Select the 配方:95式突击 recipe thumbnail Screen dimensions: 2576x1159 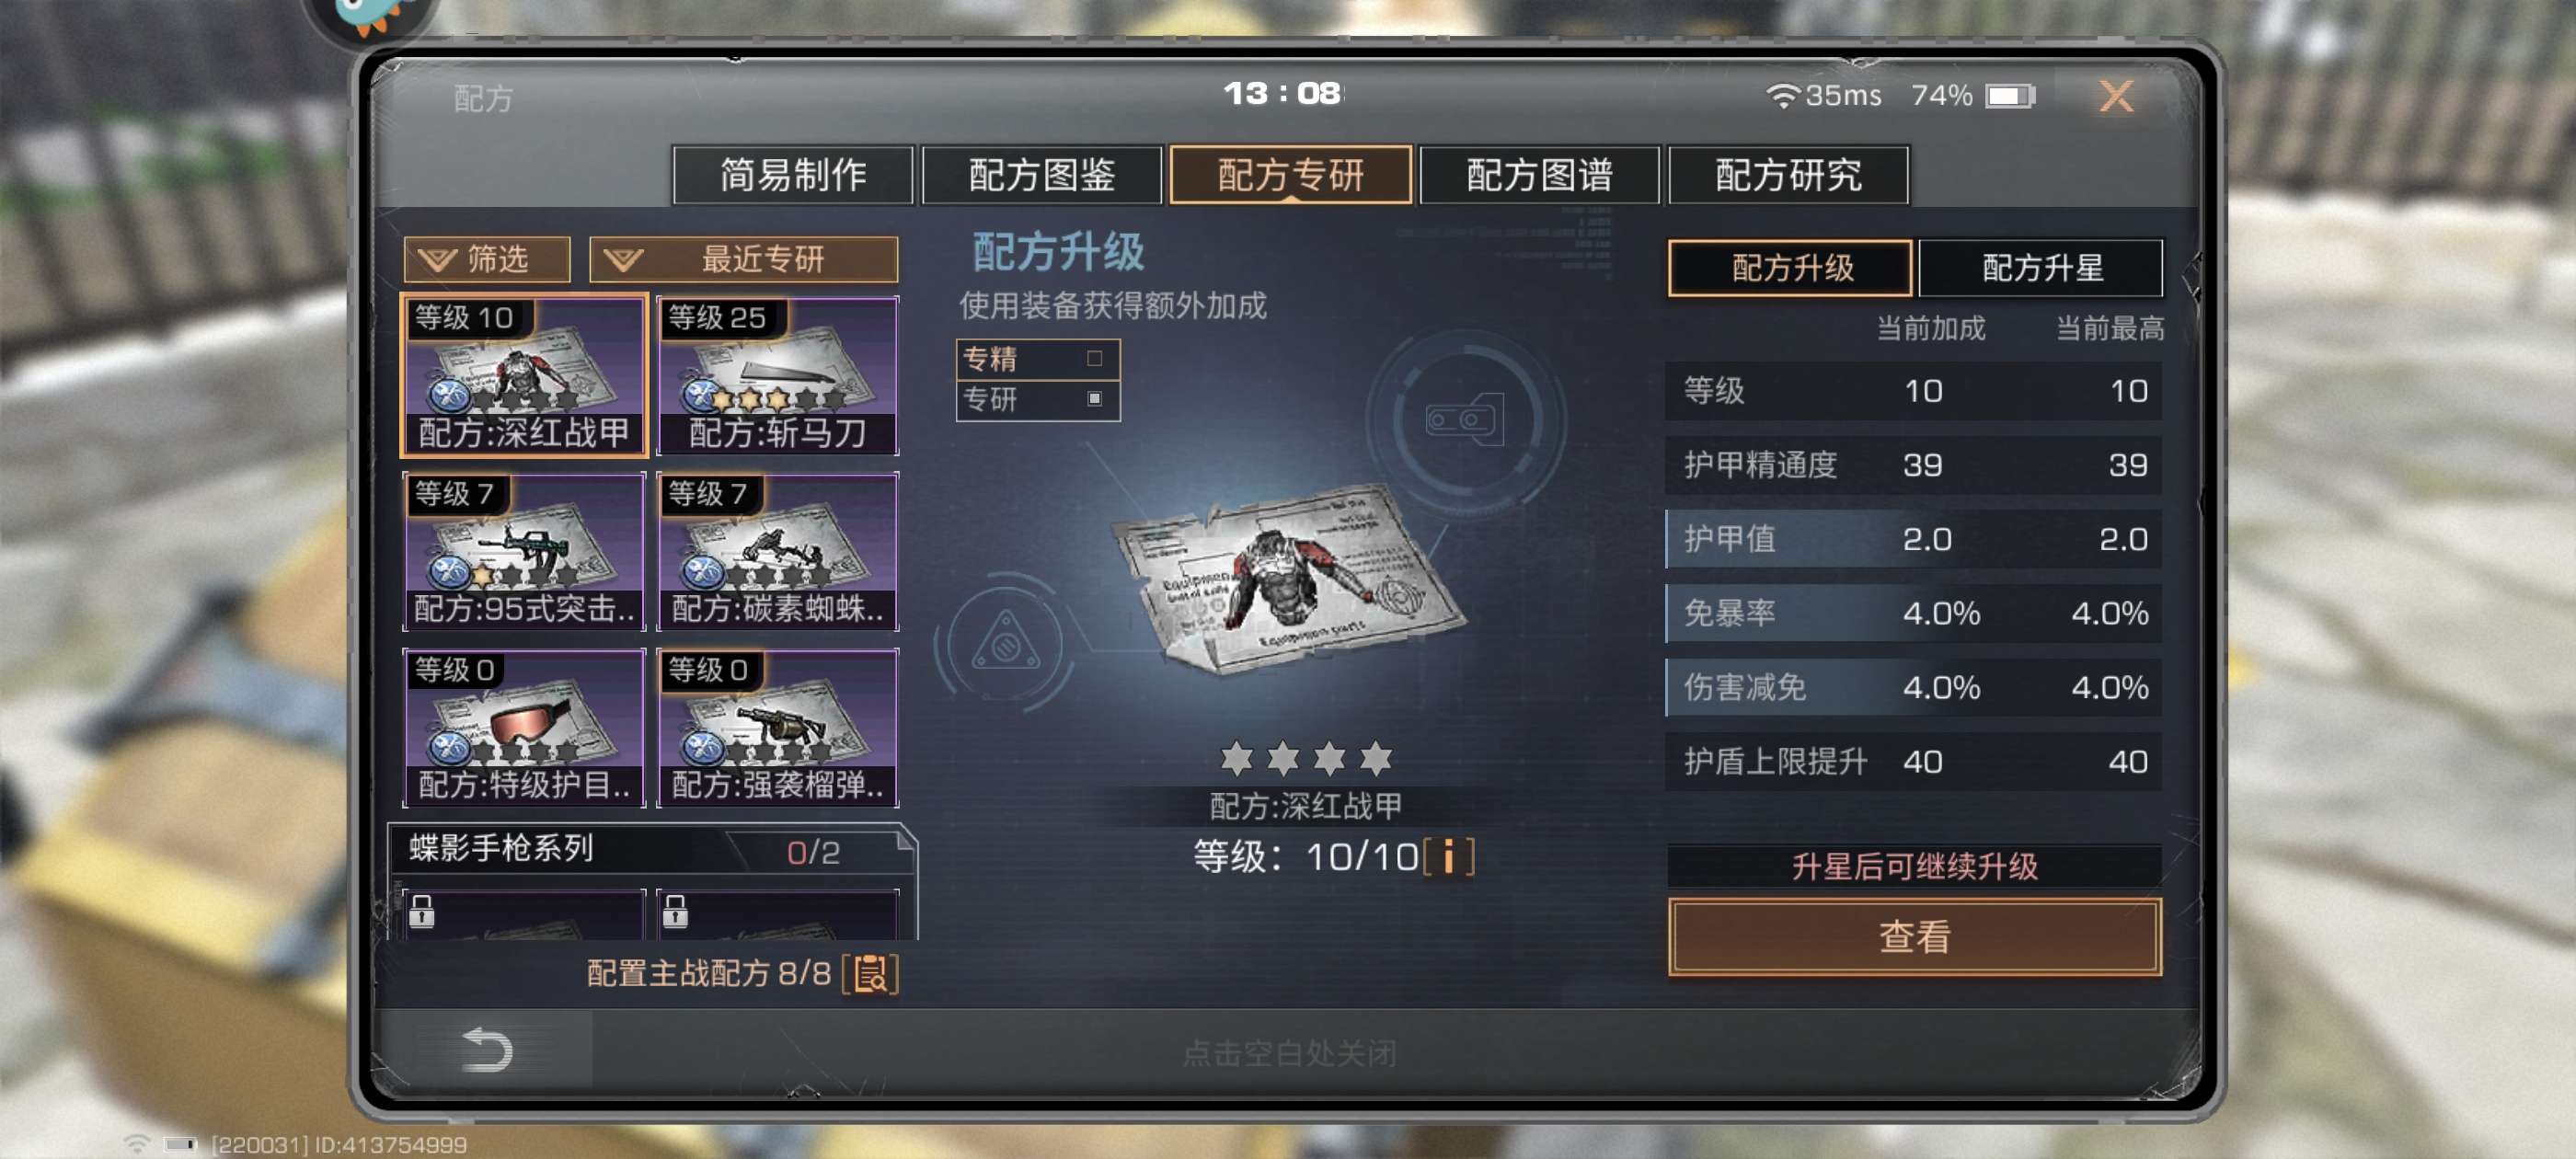(x=524, y=551)
